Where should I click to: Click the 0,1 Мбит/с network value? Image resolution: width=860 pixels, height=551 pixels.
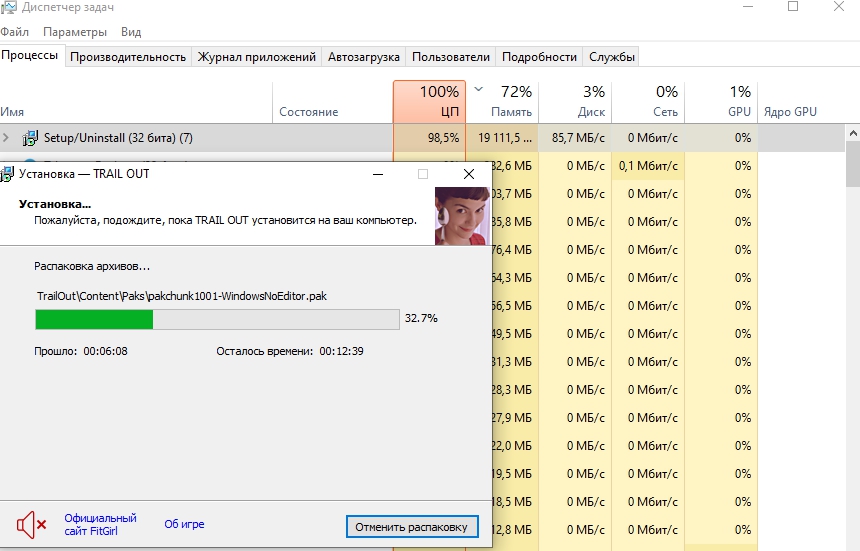tap(648, 166)
